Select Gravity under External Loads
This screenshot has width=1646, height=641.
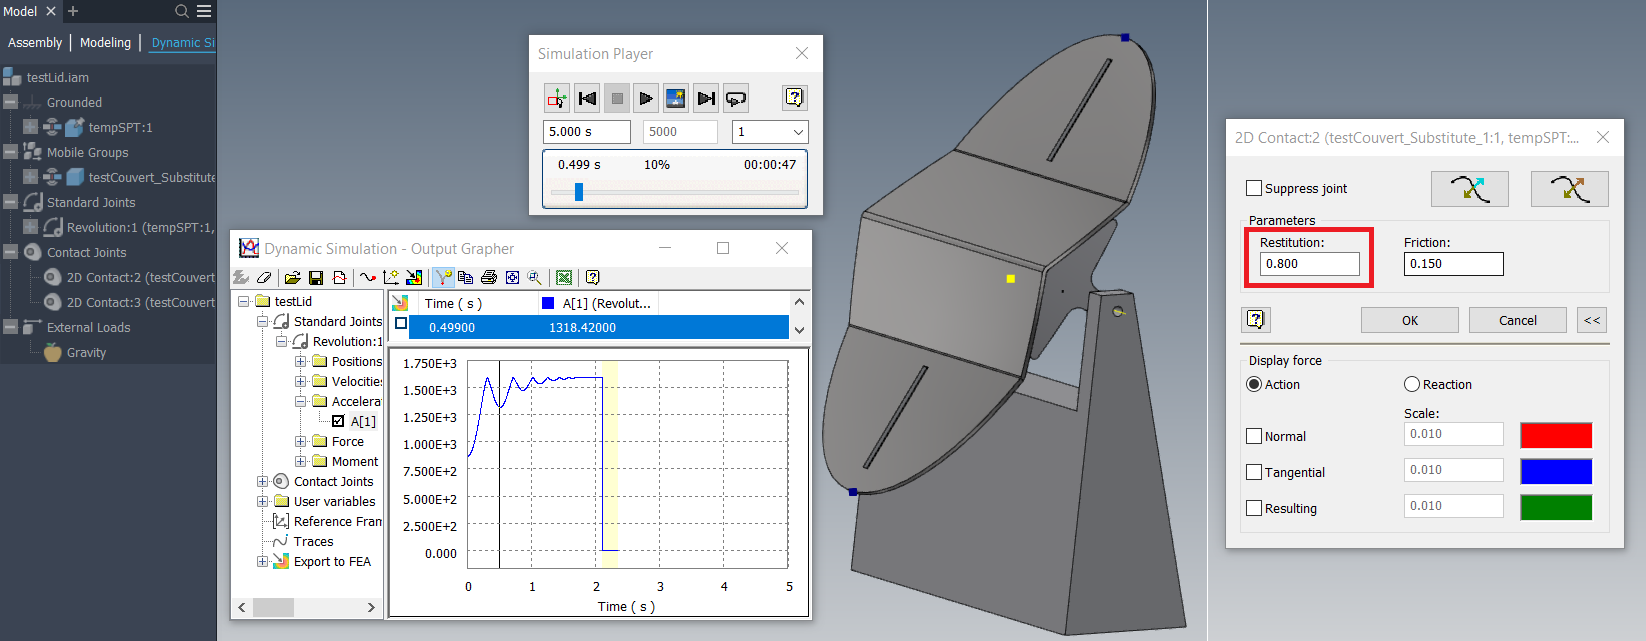[86, 352]
